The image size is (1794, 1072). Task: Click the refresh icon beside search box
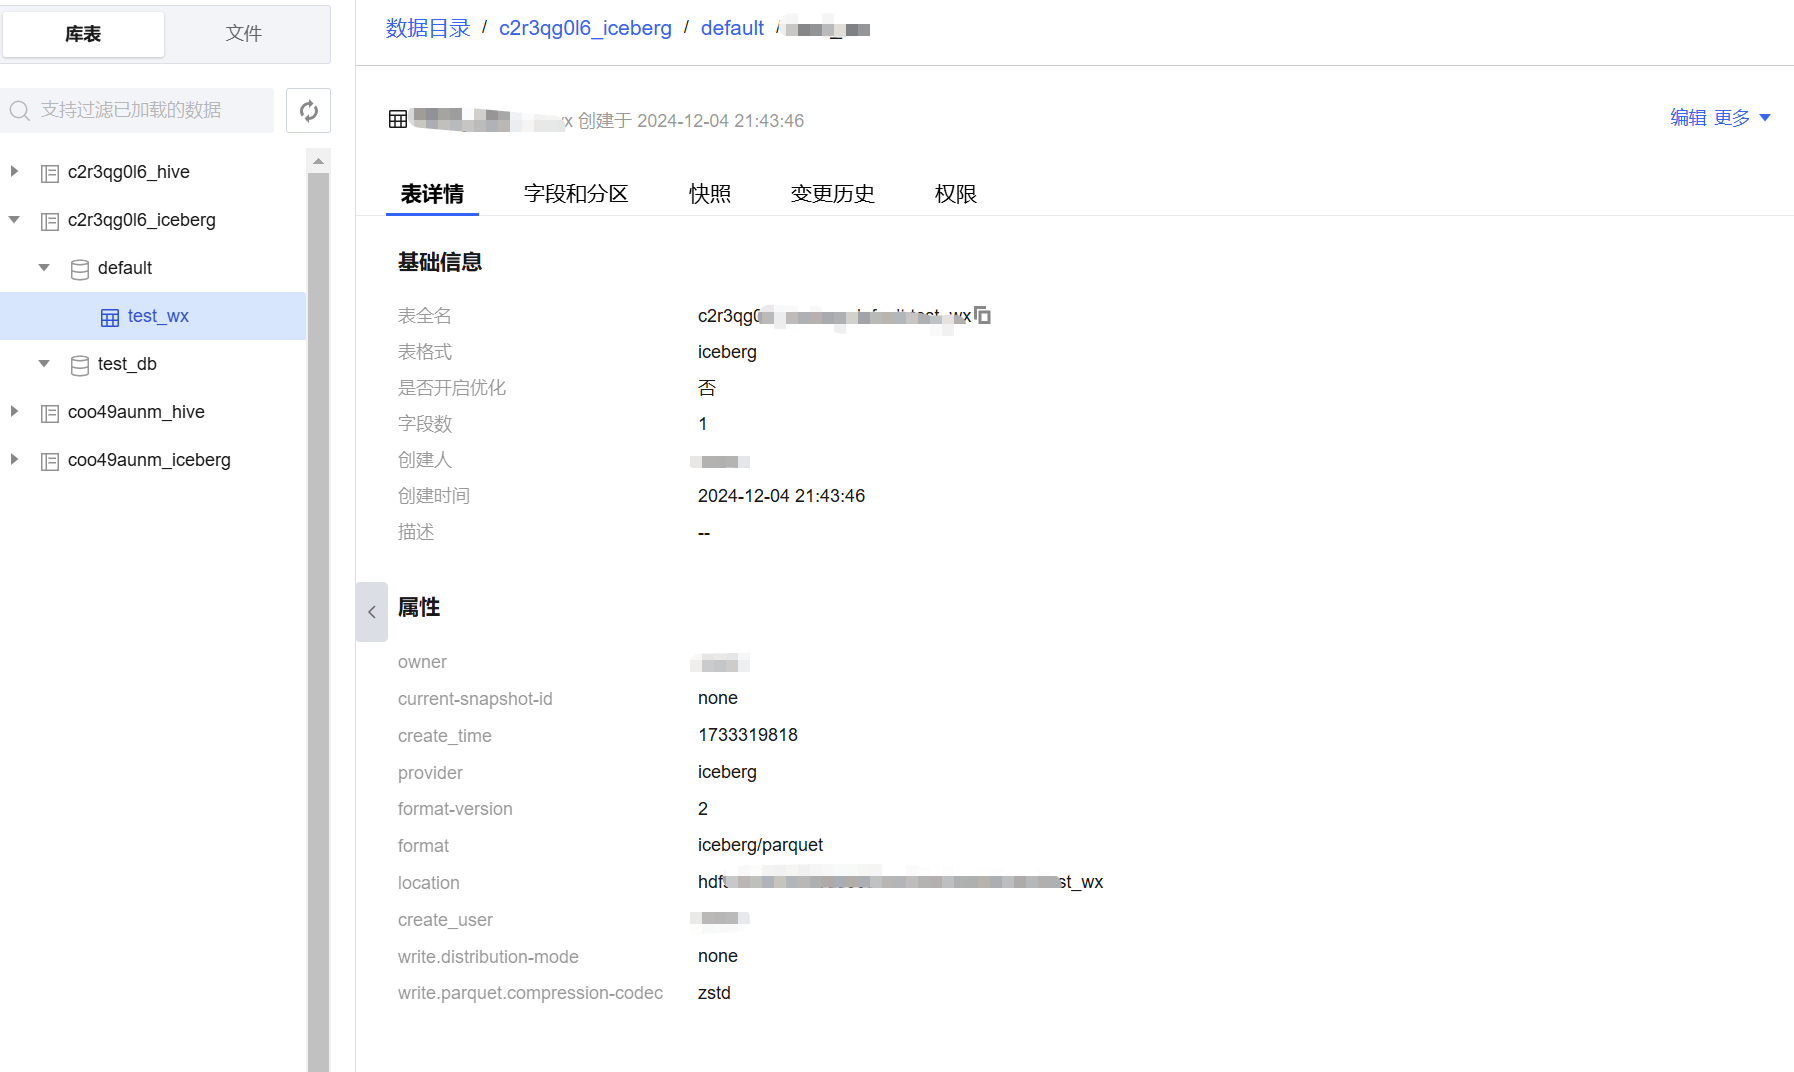pyautogui.click(x=308, y=111)
